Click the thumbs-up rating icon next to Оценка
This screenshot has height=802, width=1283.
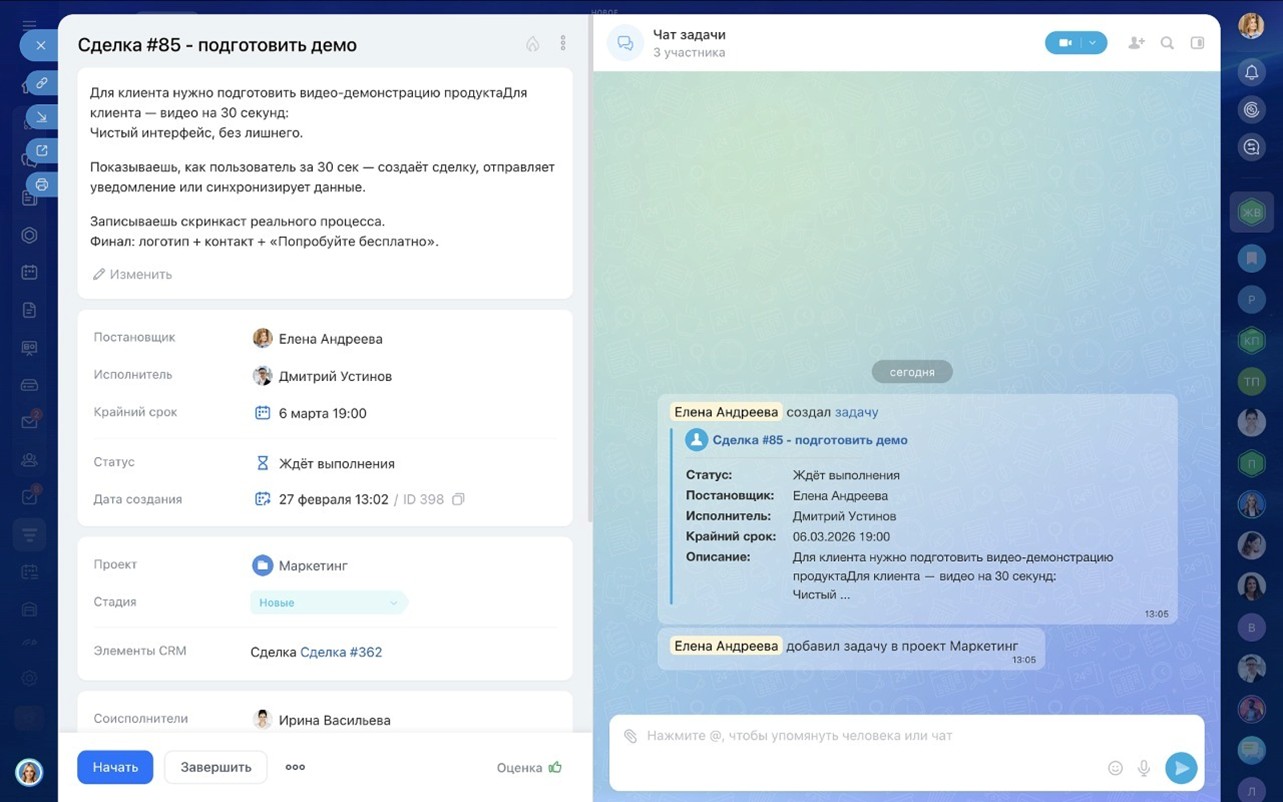558,767
